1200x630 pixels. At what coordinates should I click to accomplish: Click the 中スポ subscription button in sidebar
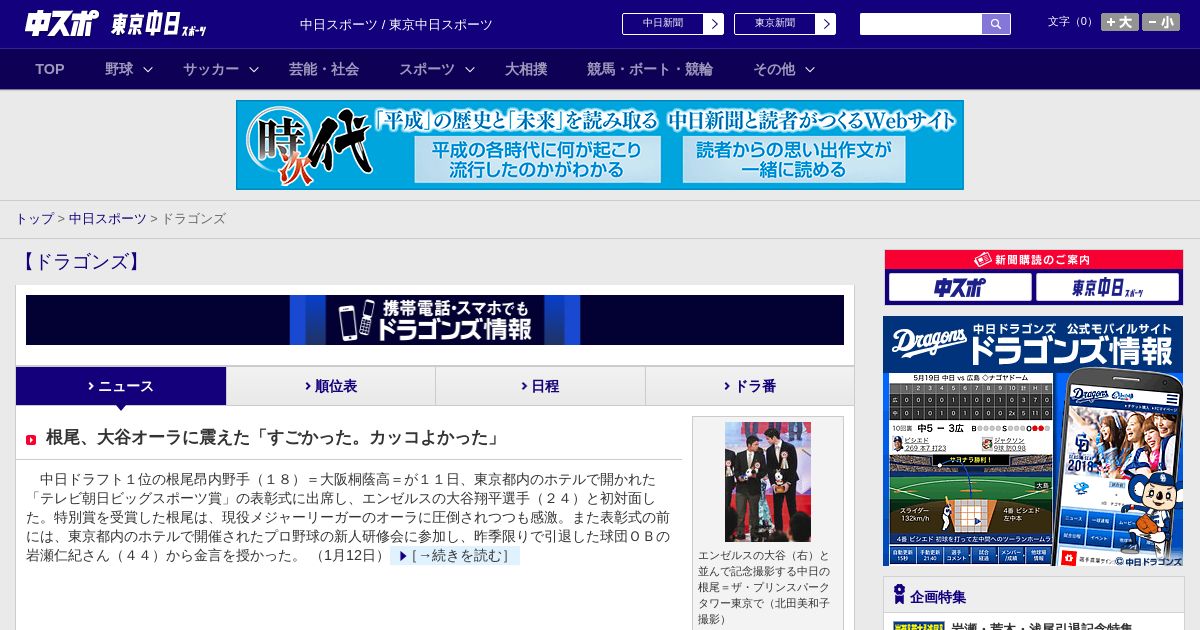(959, 287)
